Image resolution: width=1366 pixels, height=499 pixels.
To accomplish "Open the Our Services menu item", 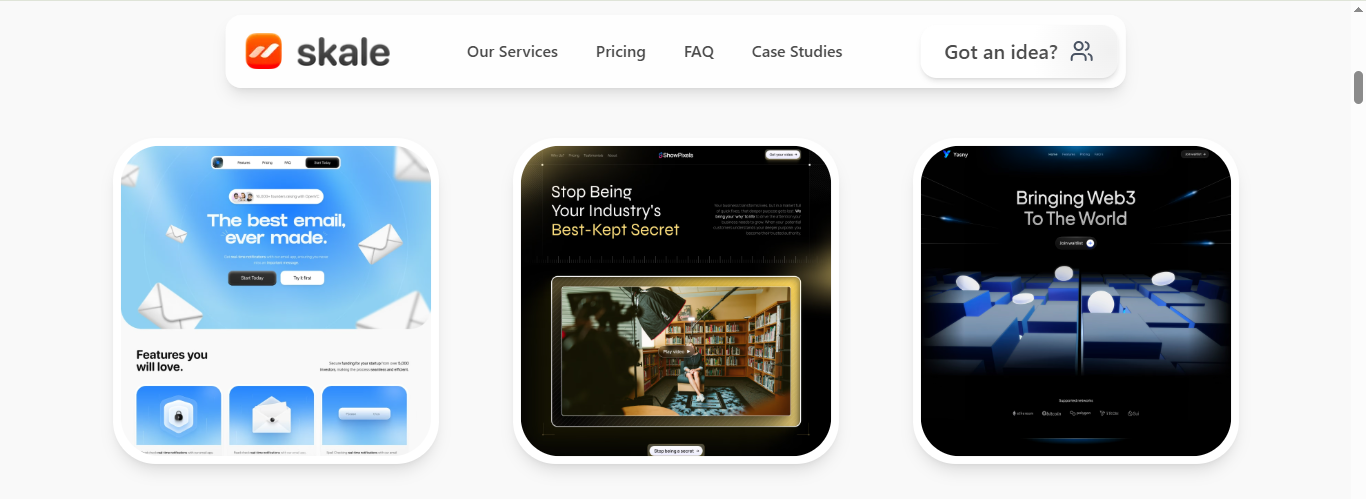I will click(512, 52).
